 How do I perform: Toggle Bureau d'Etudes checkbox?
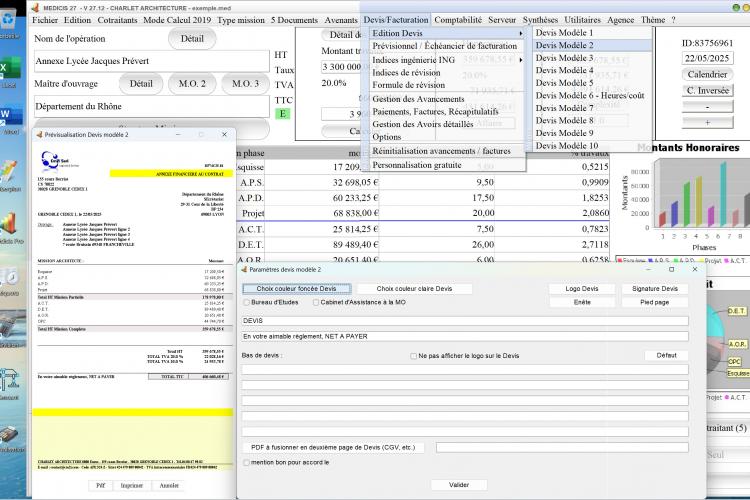pyautogui.click(x=247, y=302)
